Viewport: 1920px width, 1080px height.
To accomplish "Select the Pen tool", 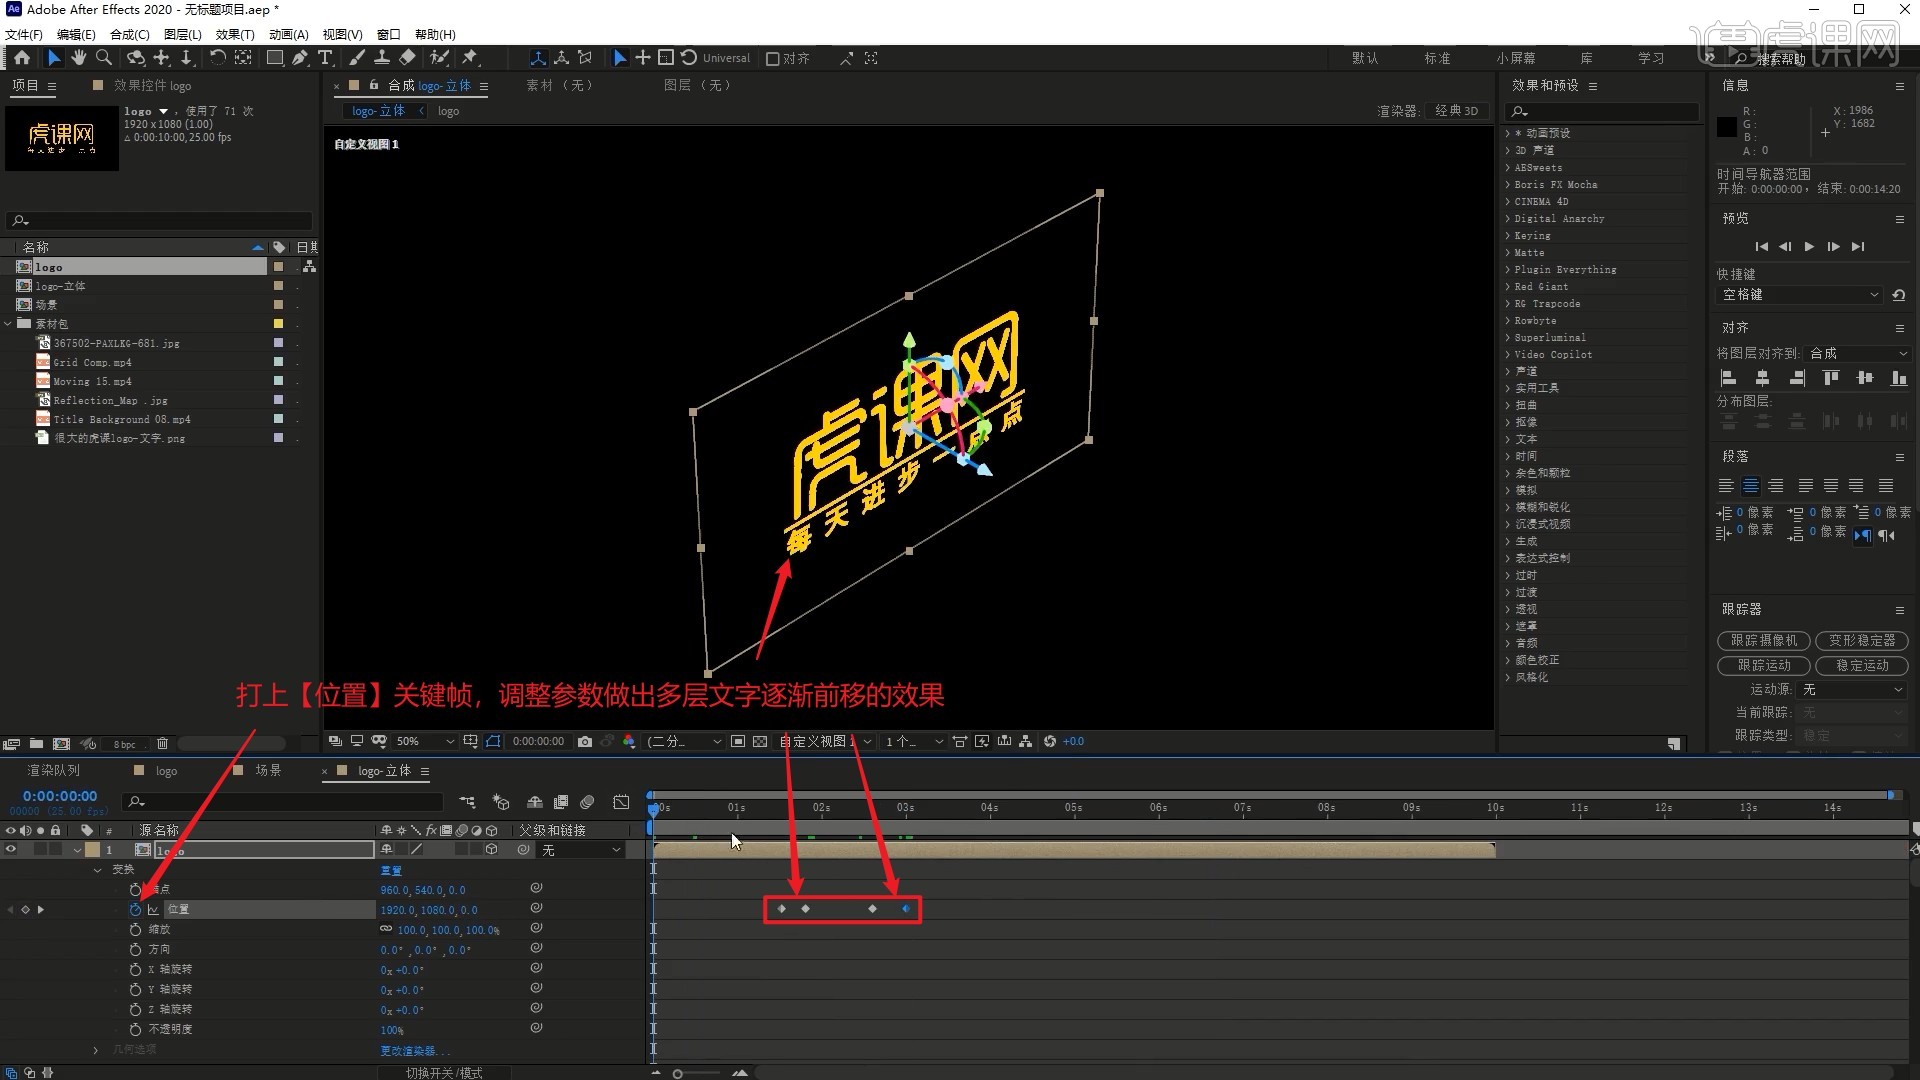I will [x=300, y=58].
